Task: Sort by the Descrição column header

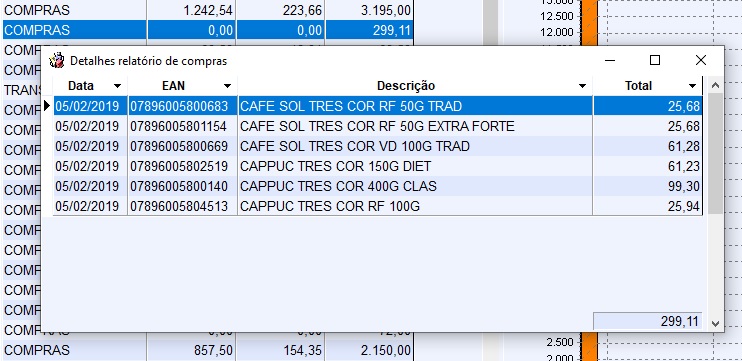Action: point(406,86)
